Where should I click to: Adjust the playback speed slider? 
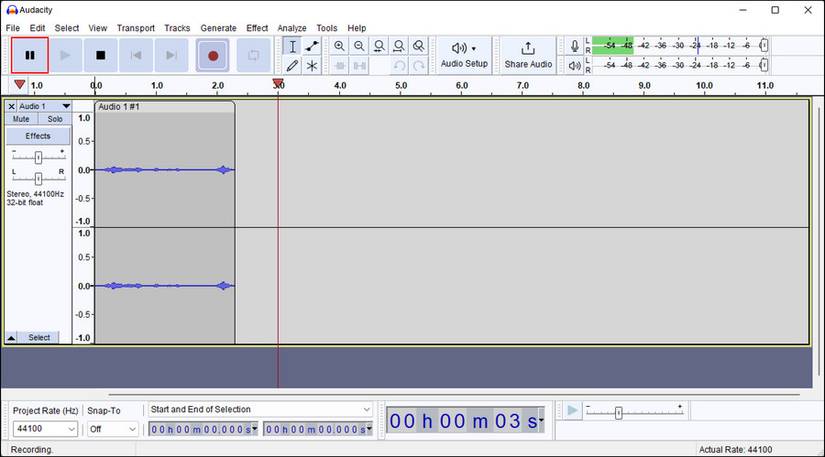[618, 413]
